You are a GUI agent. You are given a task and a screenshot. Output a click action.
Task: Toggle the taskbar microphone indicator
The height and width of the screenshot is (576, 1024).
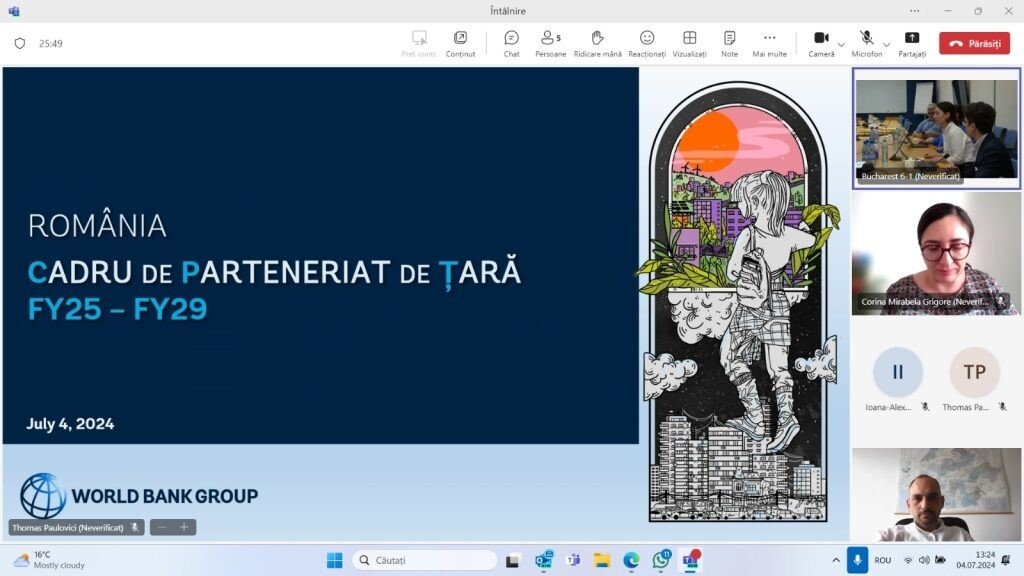pyautogui.click(x=856, y=560)
